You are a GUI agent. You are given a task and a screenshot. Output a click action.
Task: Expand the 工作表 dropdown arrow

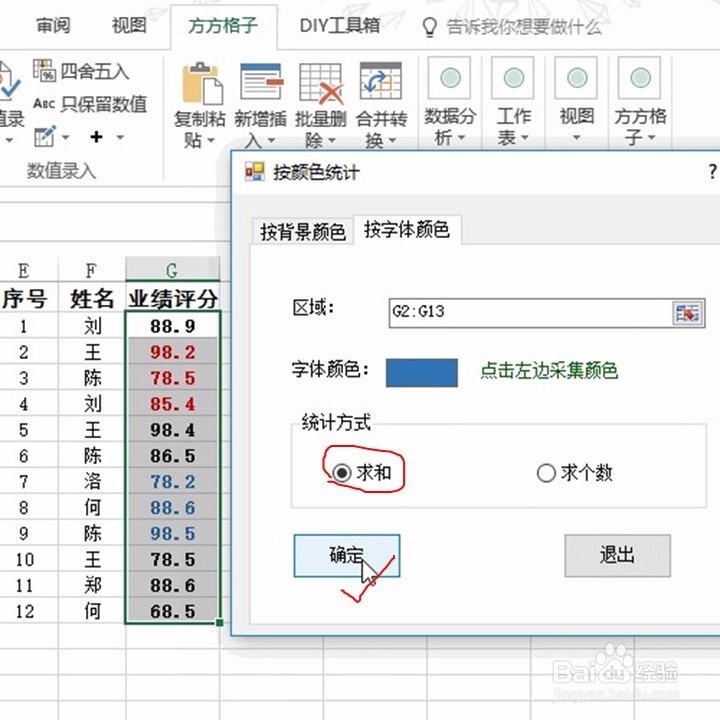pyautogui.click(x=524, y=137)
